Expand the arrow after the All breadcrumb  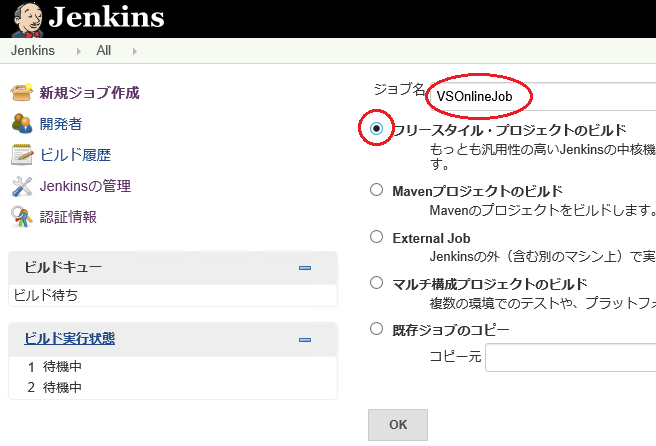tap(134, 51)
